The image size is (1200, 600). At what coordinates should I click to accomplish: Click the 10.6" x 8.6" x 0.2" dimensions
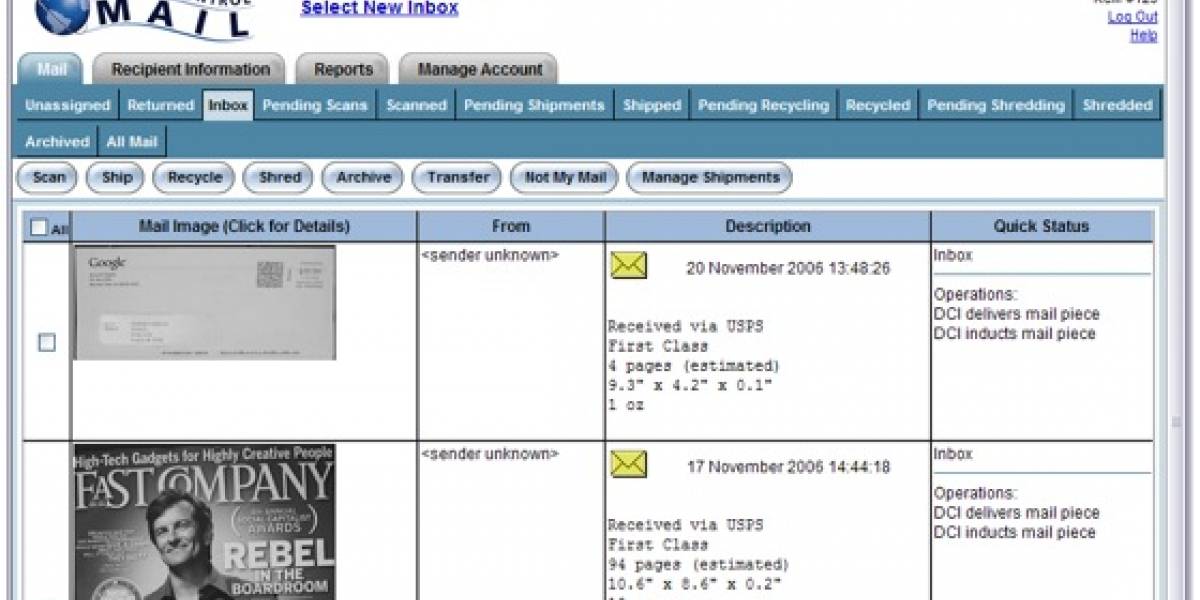(x=694, y=584)
